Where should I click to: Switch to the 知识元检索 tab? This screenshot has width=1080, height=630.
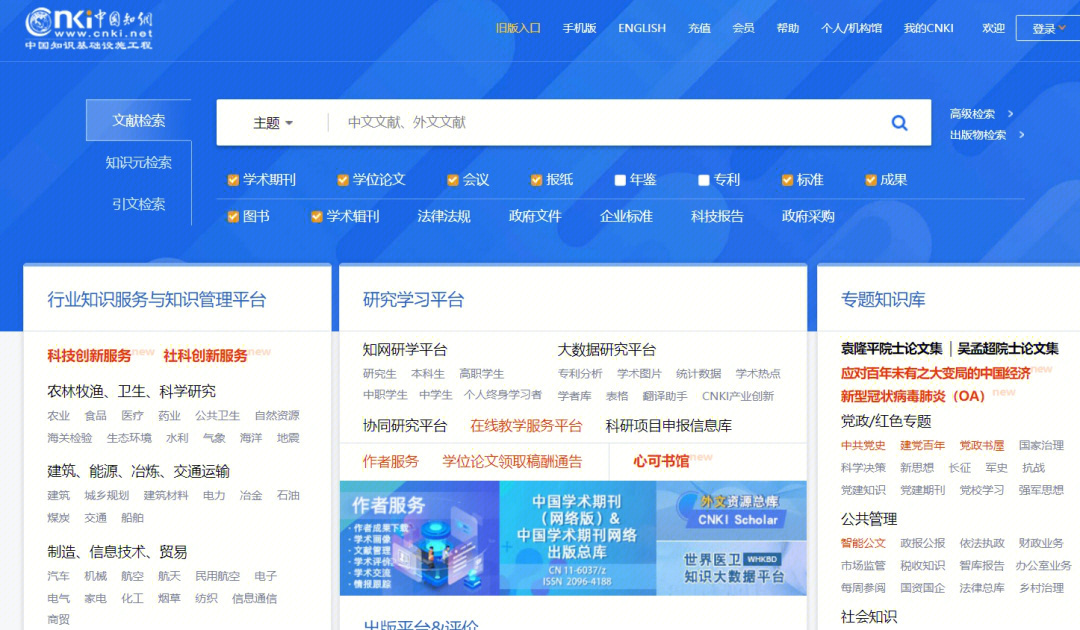[138, 162]
